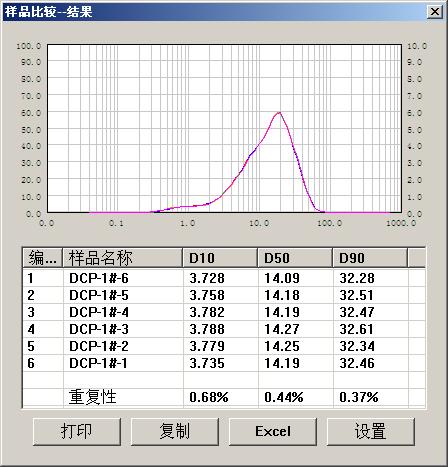Click D90 value 32.34
The image size is (448, 467).
[x=357, y=346]
